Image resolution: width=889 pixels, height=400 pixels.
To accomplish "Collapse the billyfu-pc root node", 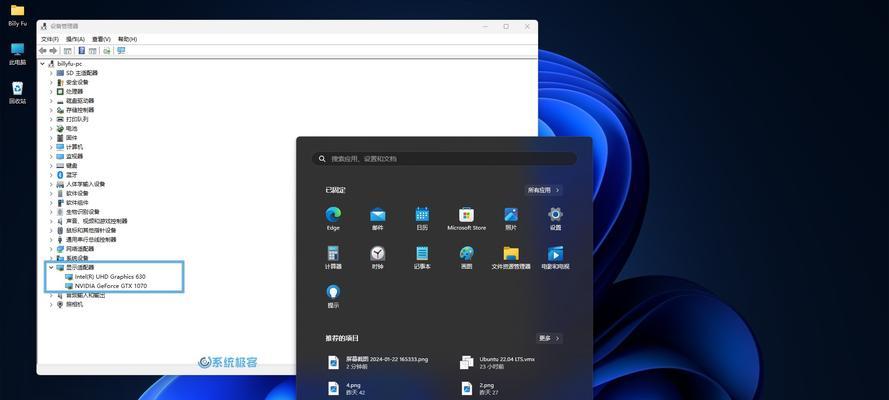I will coord(43,64).
